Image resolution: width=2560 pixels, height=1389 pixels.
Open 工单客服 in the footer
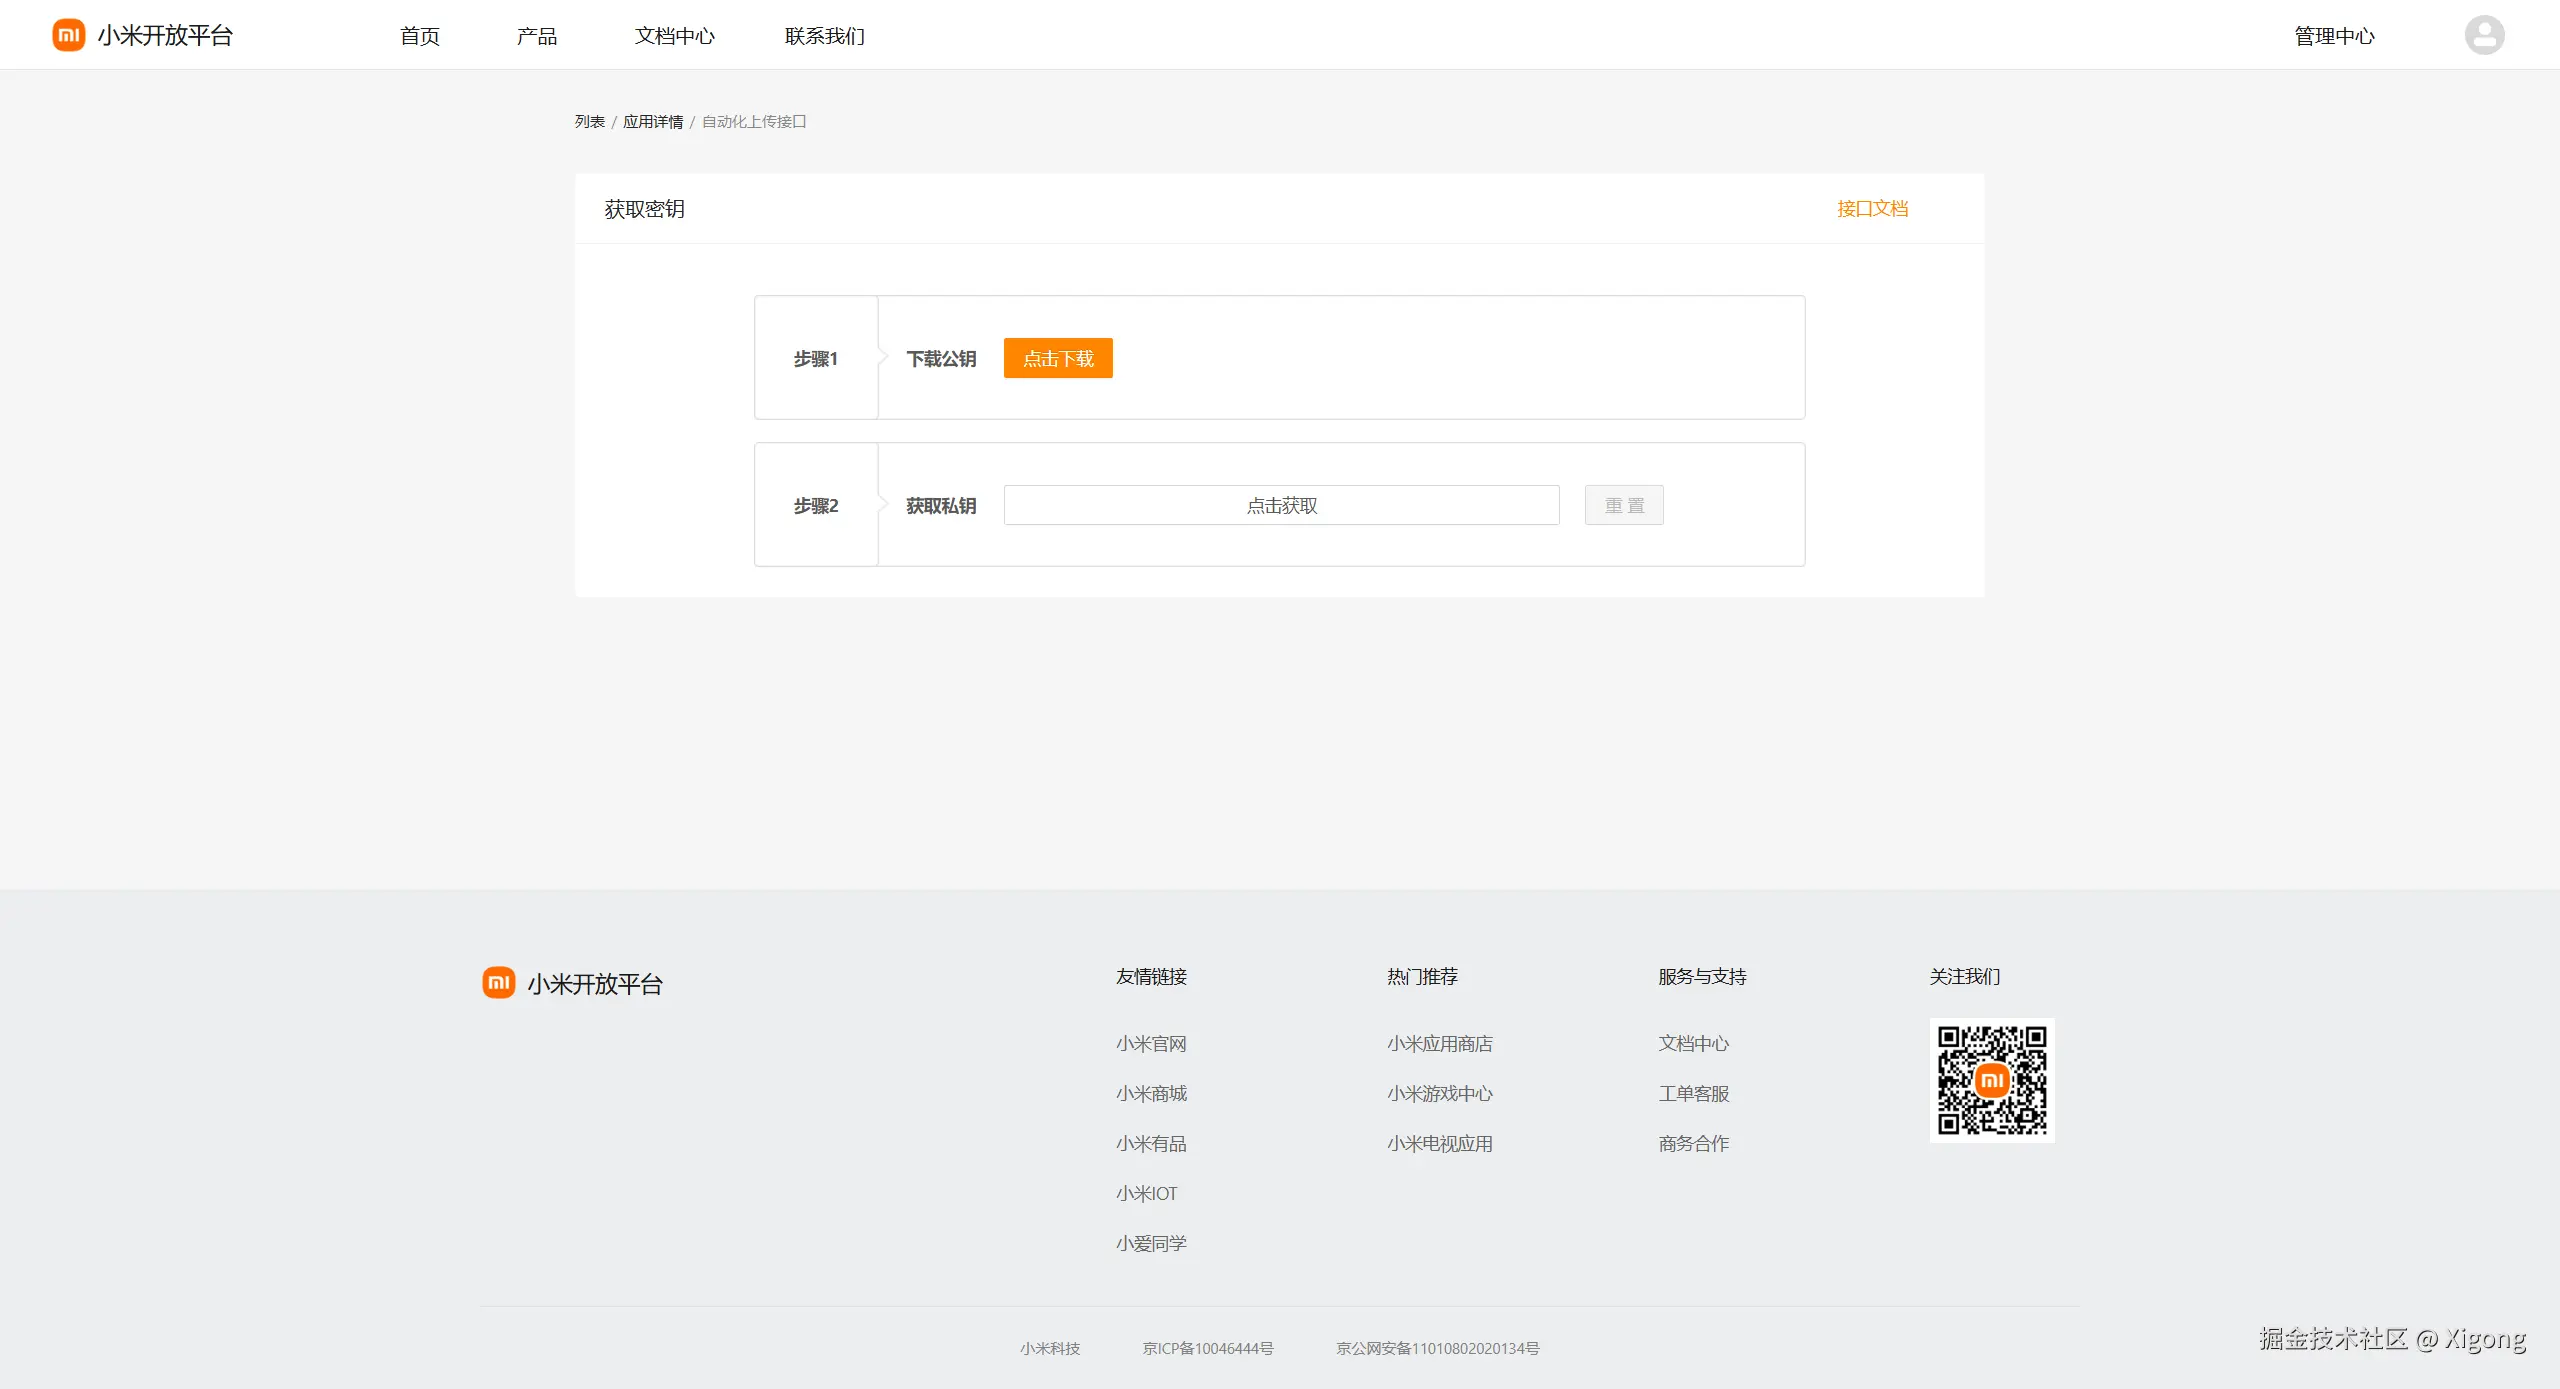point(1693,1093)
